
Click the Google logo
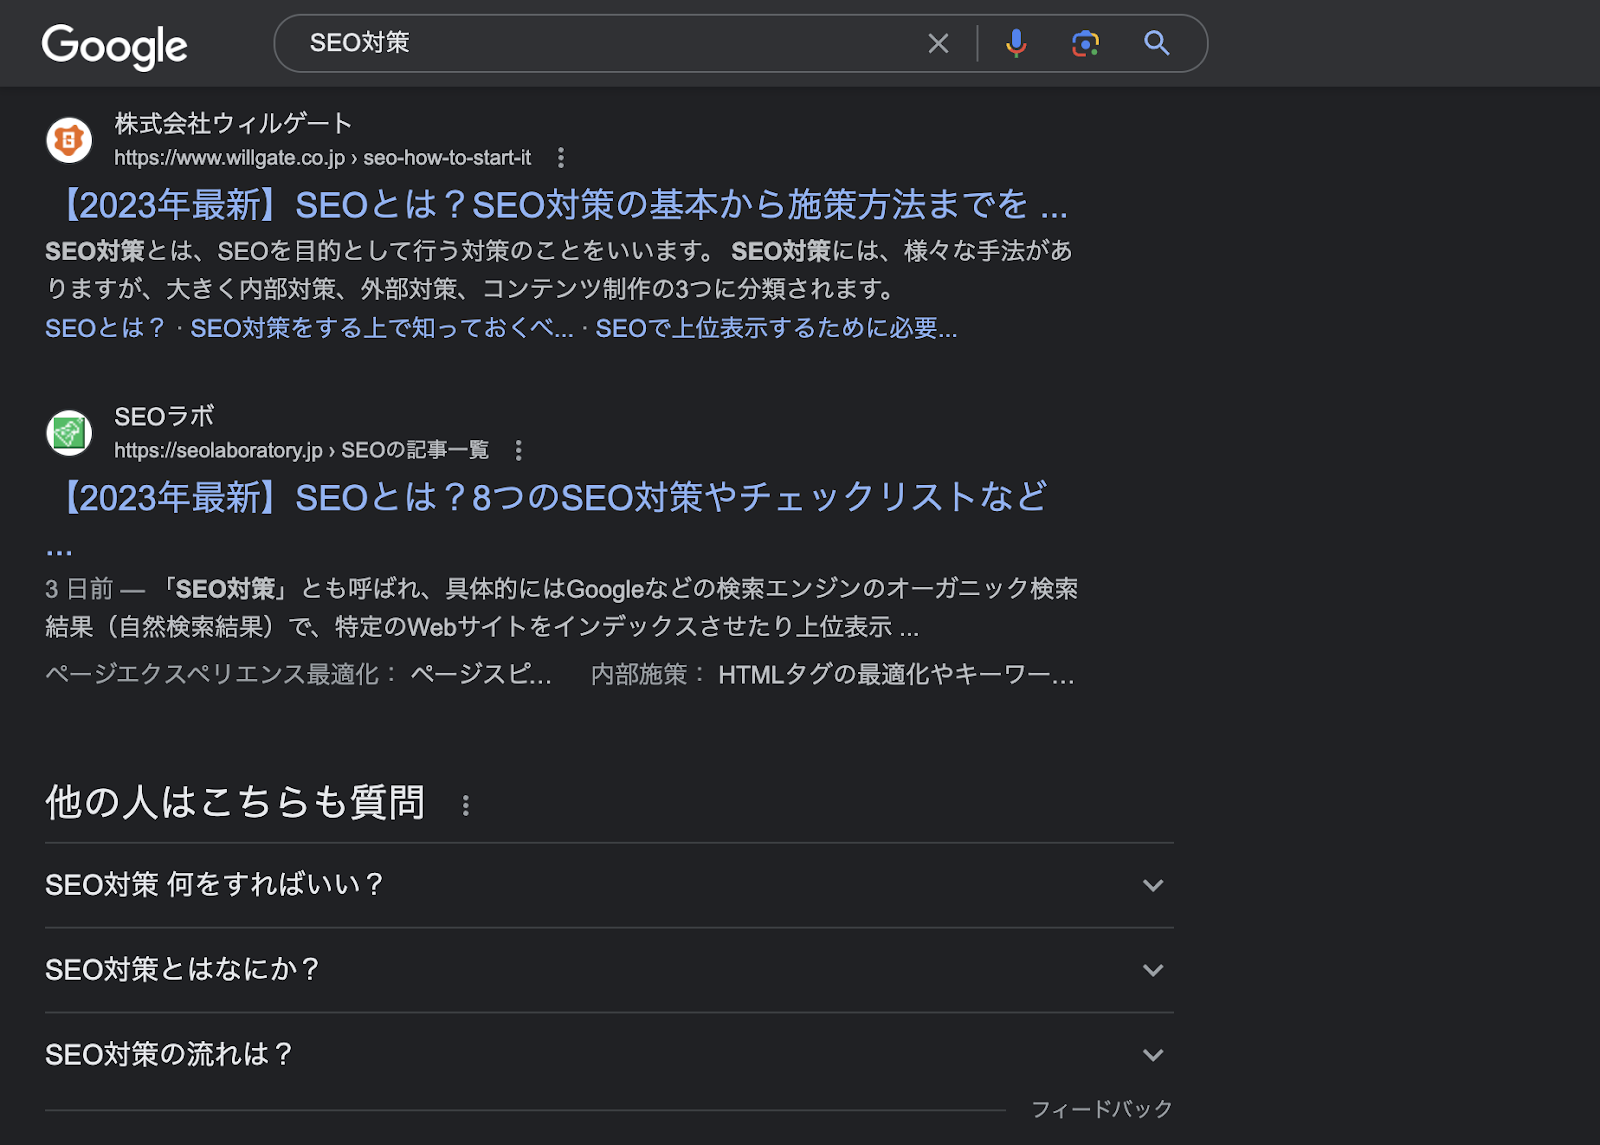pos(114,46)
